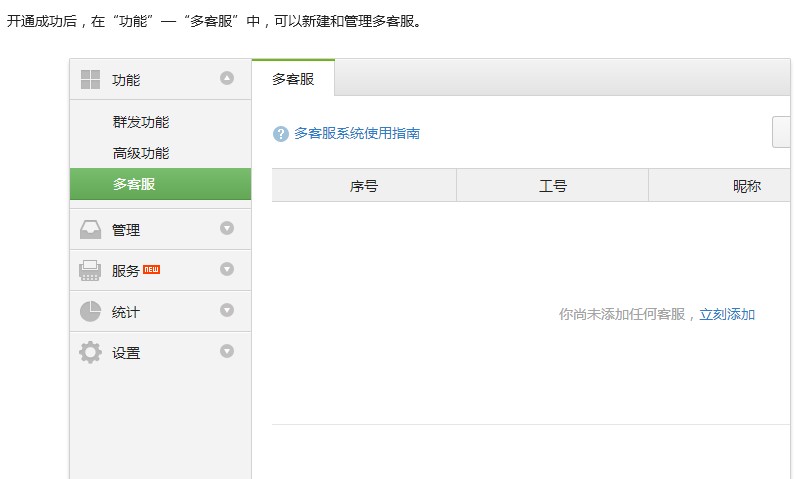Screen dimensions: 794x479
Task: Click the 设置 gear icon
Action: coord(90,352)
